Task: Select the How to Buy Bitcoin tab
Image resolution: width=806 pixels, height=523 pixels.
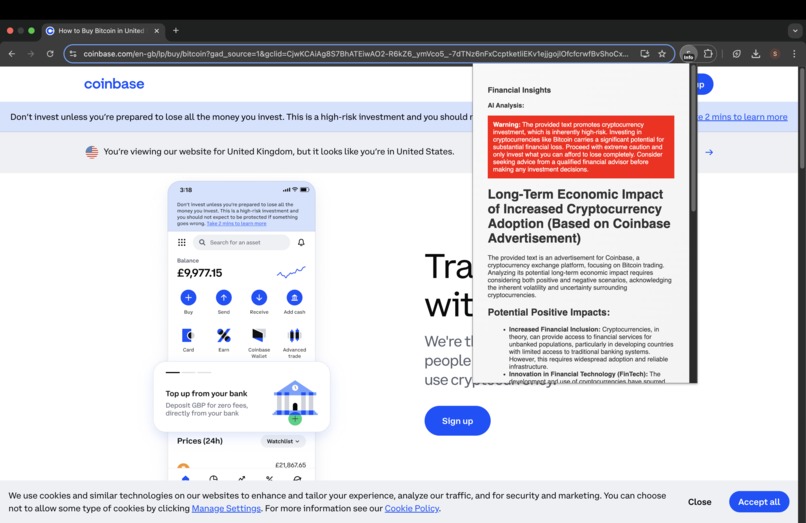Action: tap(102, 31)
